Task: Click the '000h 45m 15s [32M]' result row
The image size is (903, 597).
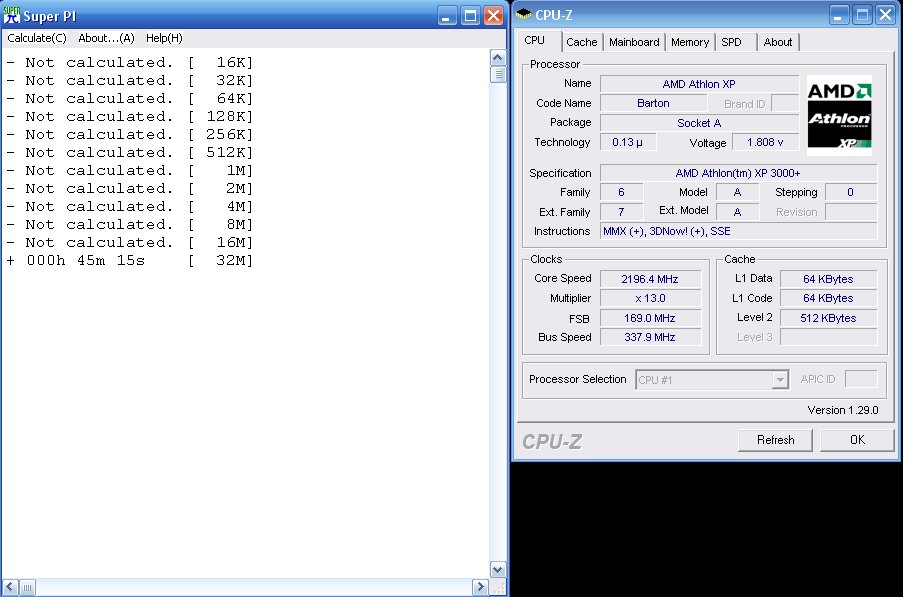Action: point(130,260)
